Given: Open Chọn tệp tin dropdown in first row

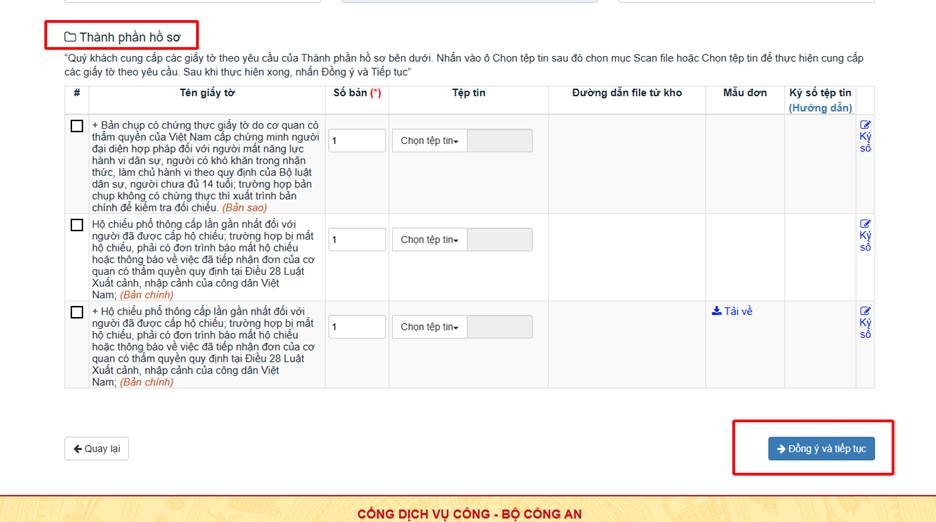Looking at the screenshot, I should (429, 141).
